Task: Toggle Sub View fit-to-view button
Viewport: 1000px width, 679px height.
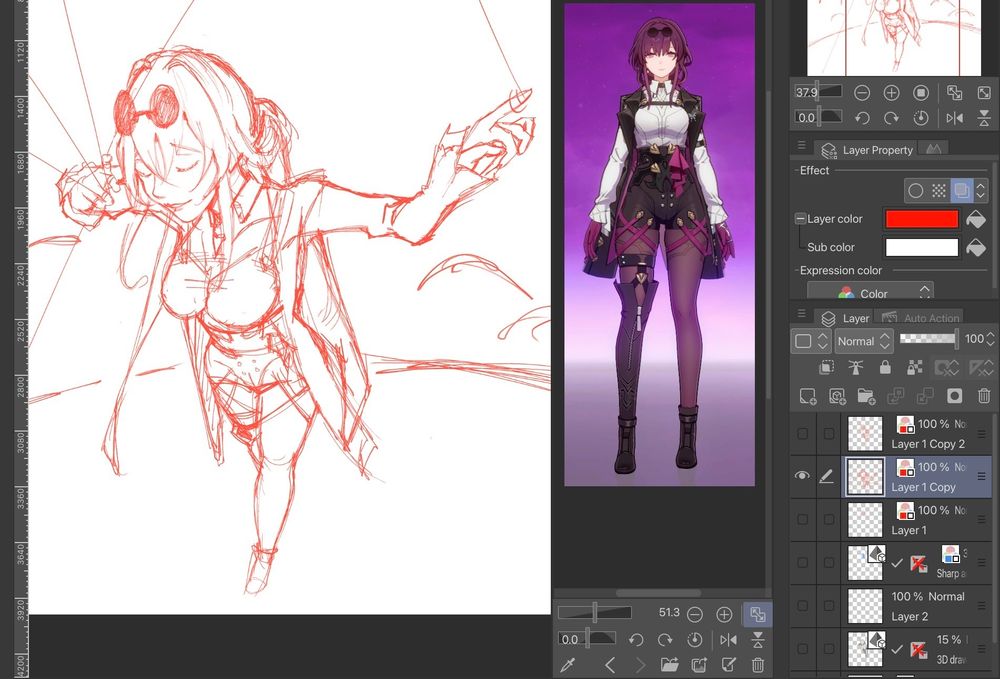Action: [x=758, y=615]
